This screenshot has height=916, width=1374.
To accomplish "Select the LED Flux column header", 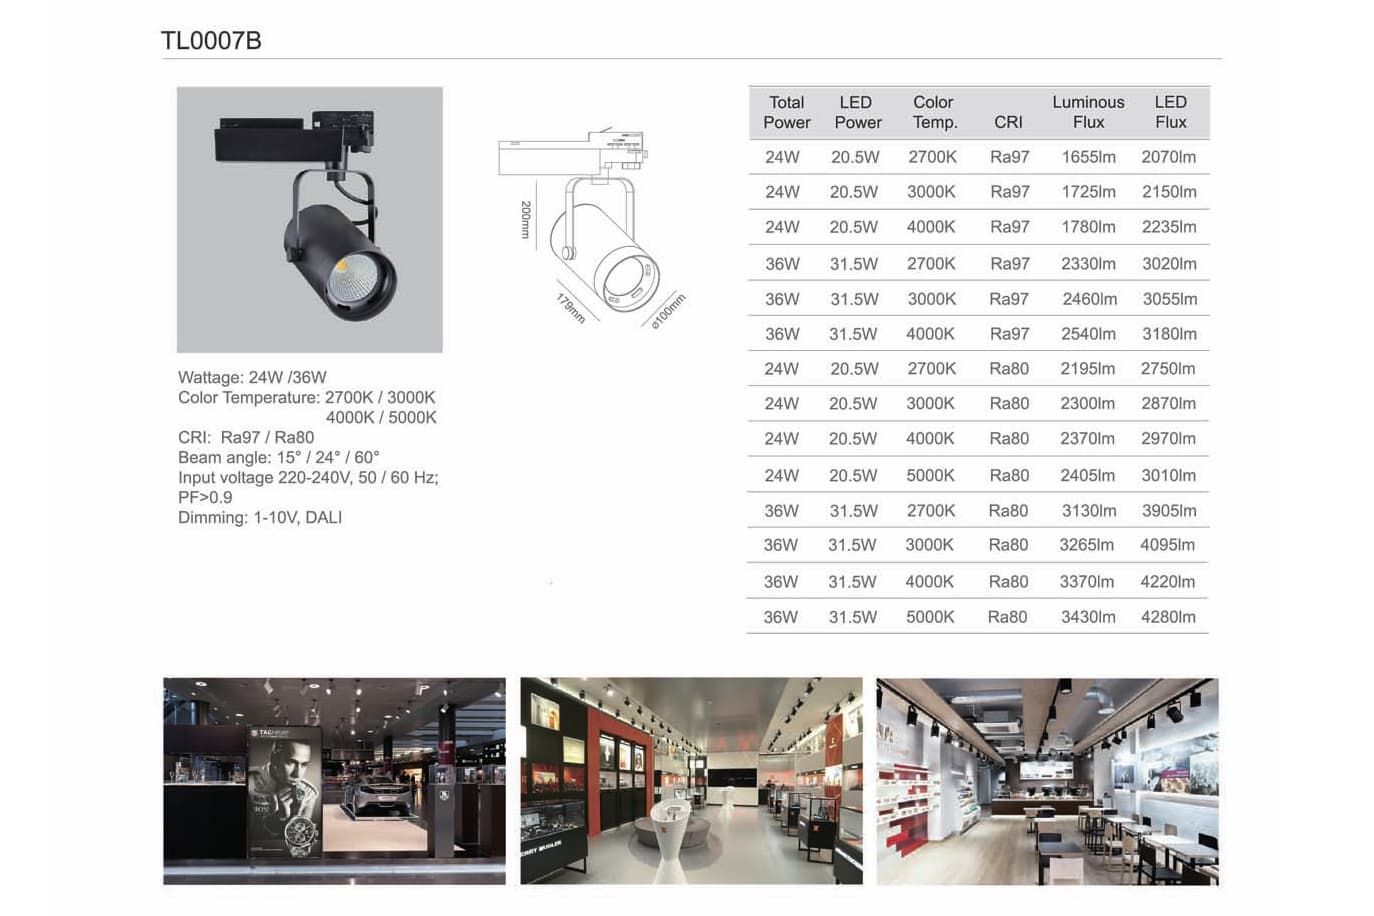I will pos(1170,112).
